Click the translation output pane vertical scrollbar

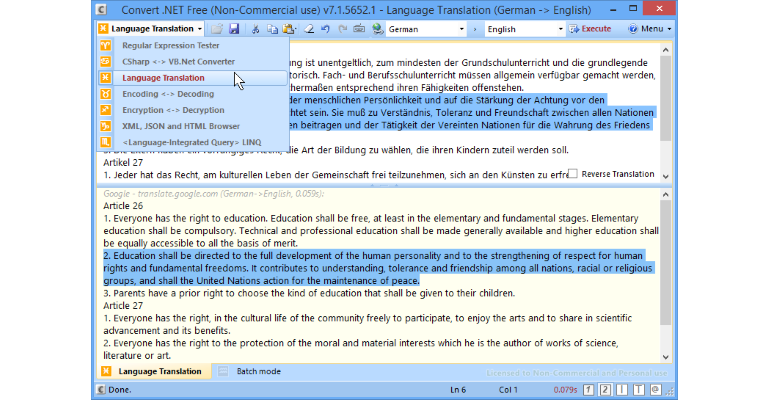click(665, 275)
